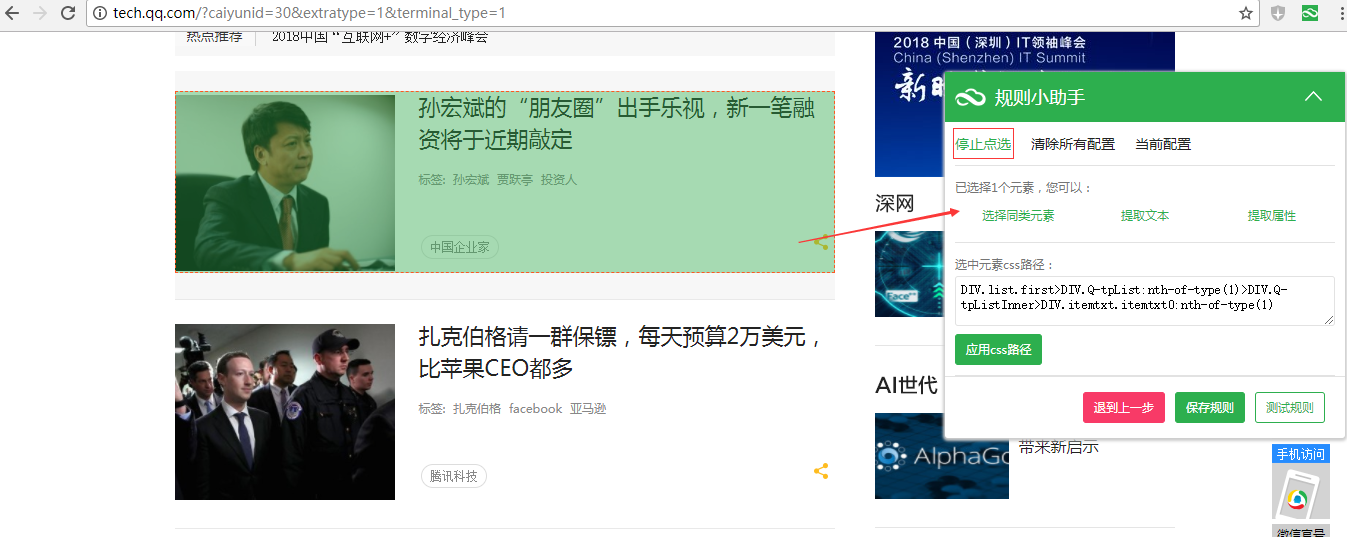This screenshot has height=537, width=1347.
Task: Select 清除所有配置
Action: 1073,144
